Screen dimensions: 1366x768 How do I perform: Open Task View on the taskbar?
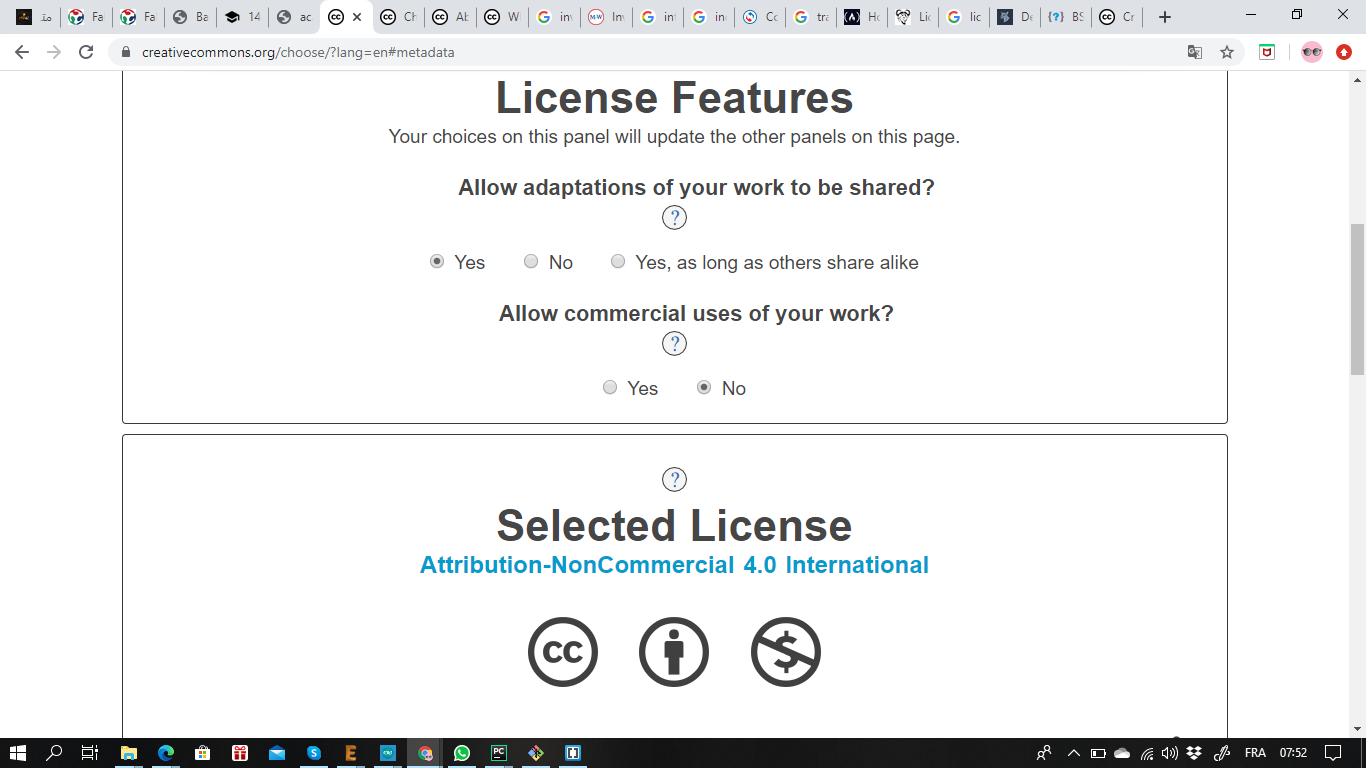pos(90,753)
